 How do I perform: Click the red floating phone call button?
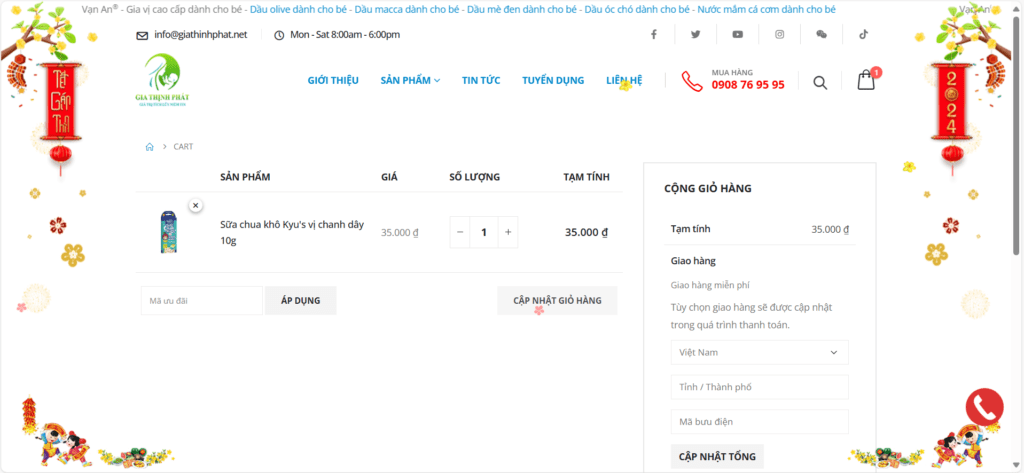(984, 407)
